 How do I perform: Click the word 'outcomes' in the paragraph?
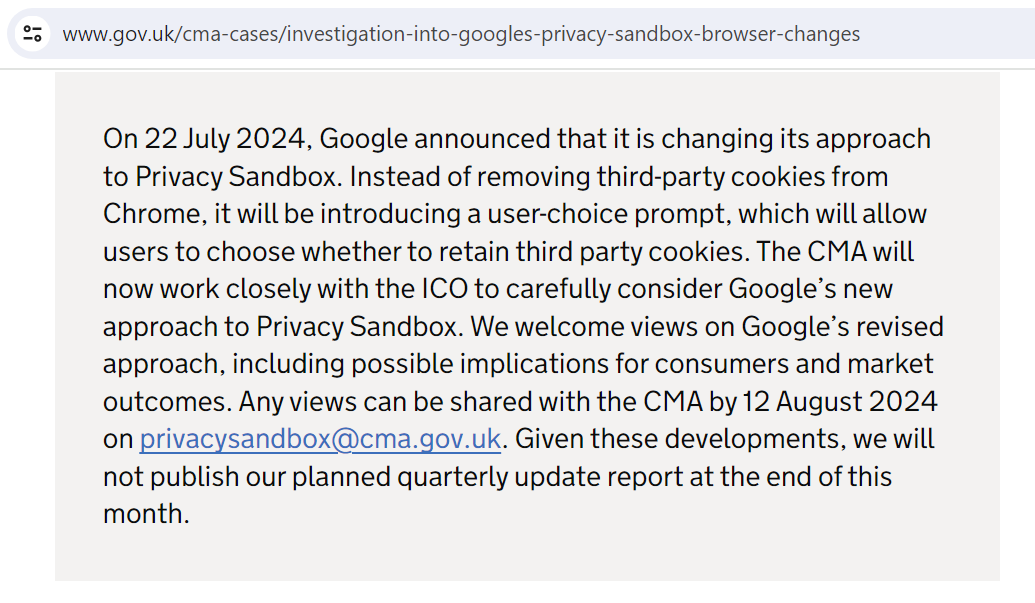coord(165,402)
